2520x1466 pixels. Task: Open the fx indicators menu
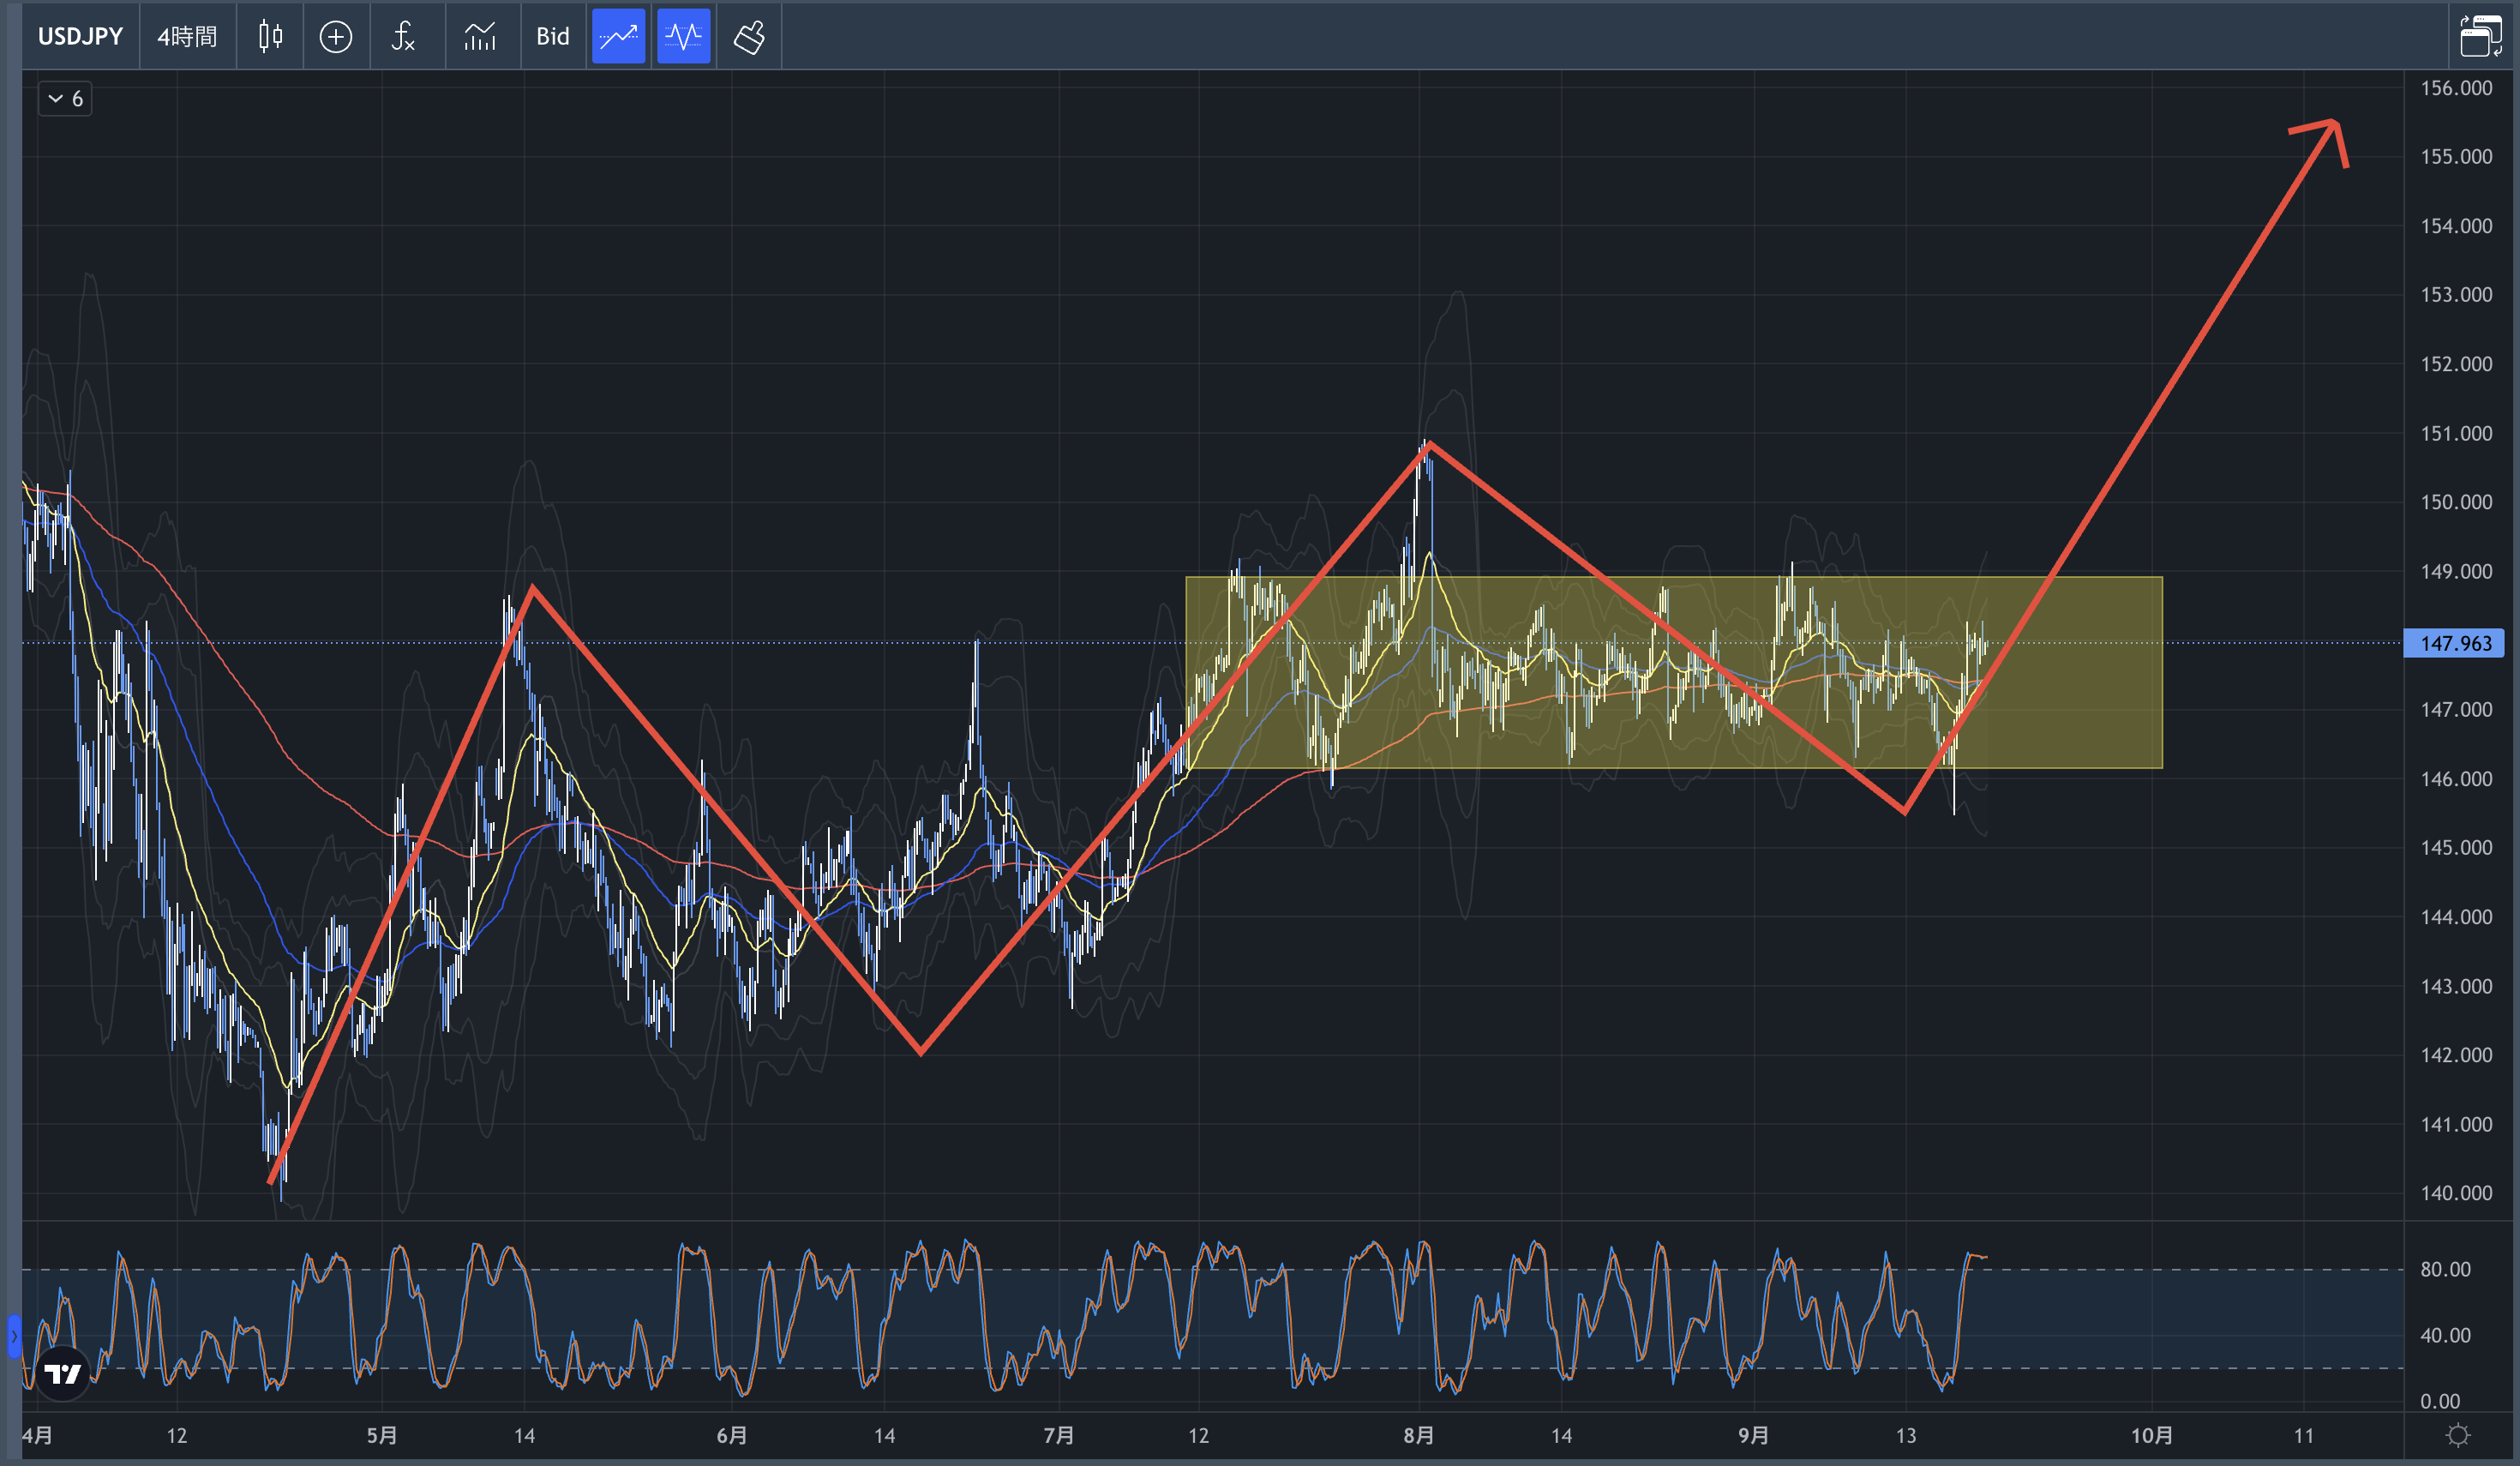pyautogui.click(x=403, y=37)
